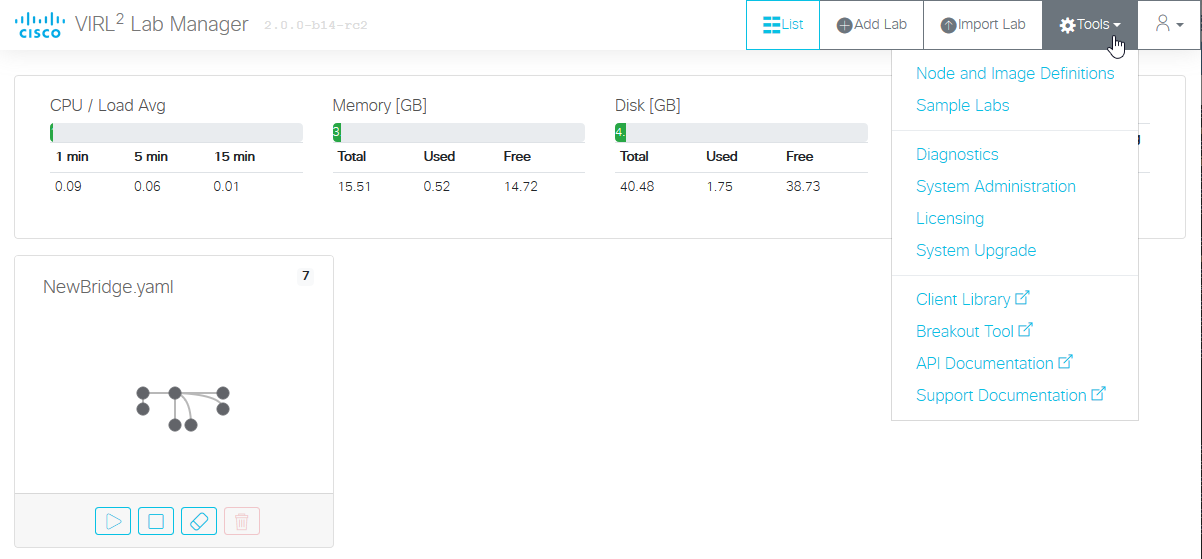Click the external-link icon beside Support Documentation
This screenshot has height=559, width=1202.
(x=1098, y=394)
